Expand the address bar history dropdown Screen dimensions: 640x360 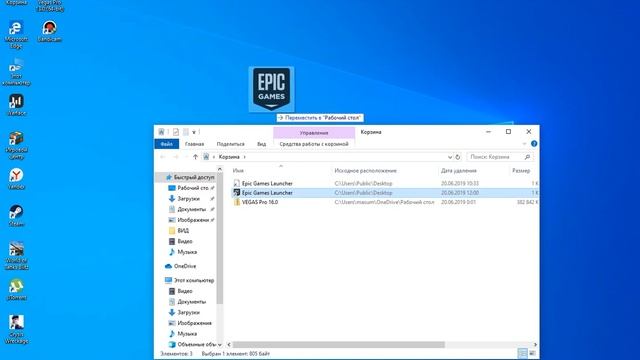pos(449,157)
